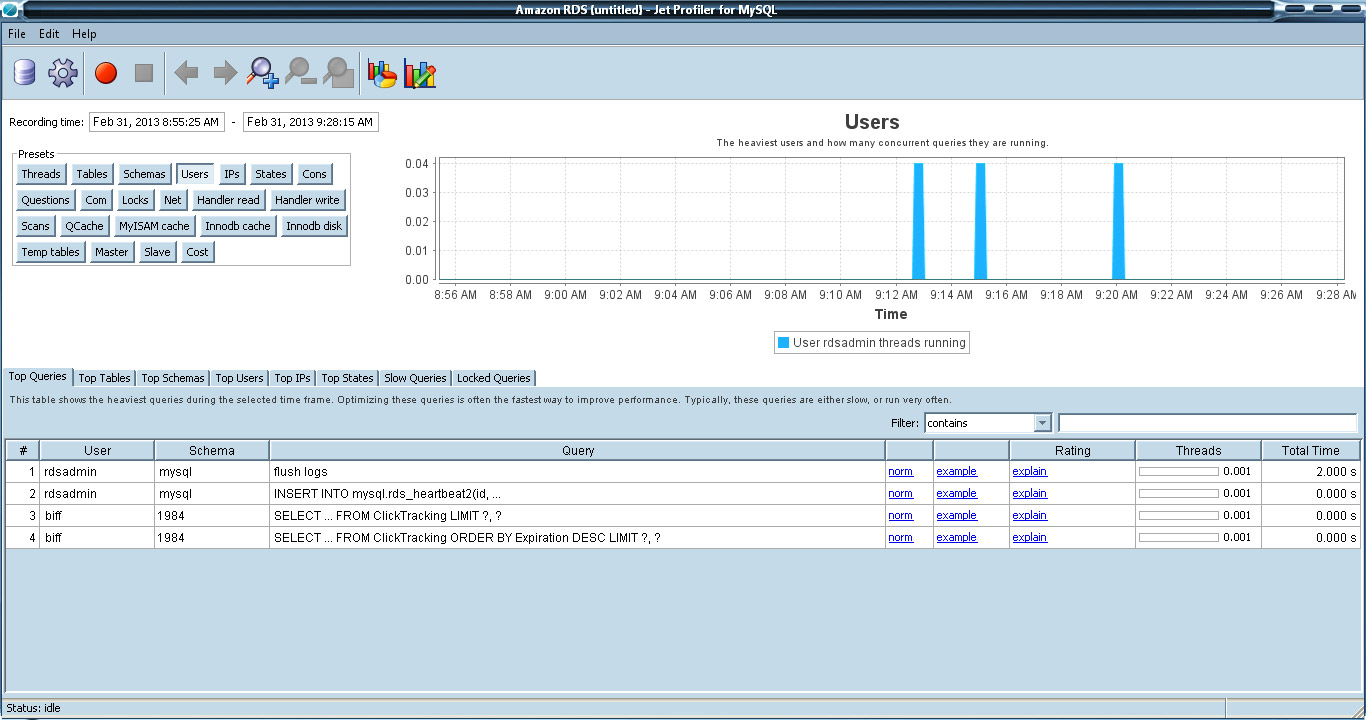Click the magnifier icon with the rectangle
This screenshot has height=720, width=1366.
(339, 72)
